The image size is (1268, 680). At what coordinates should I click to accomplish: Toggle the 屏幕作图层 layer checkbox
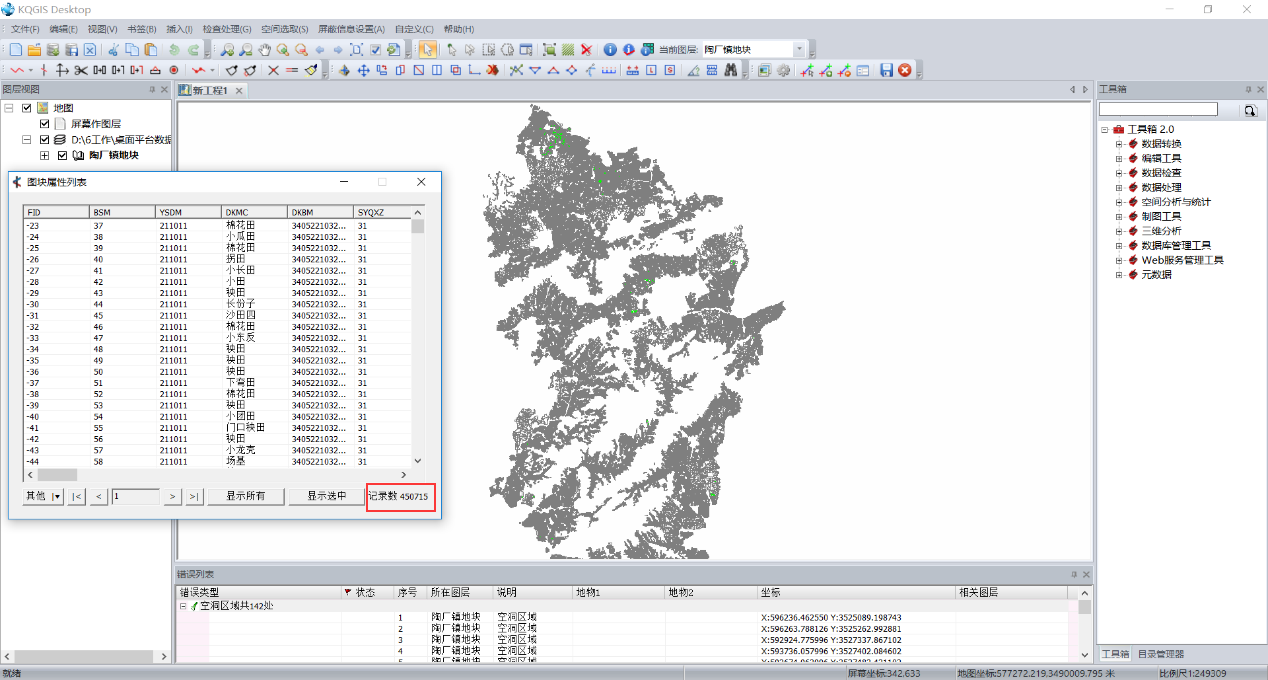(44, 124)
